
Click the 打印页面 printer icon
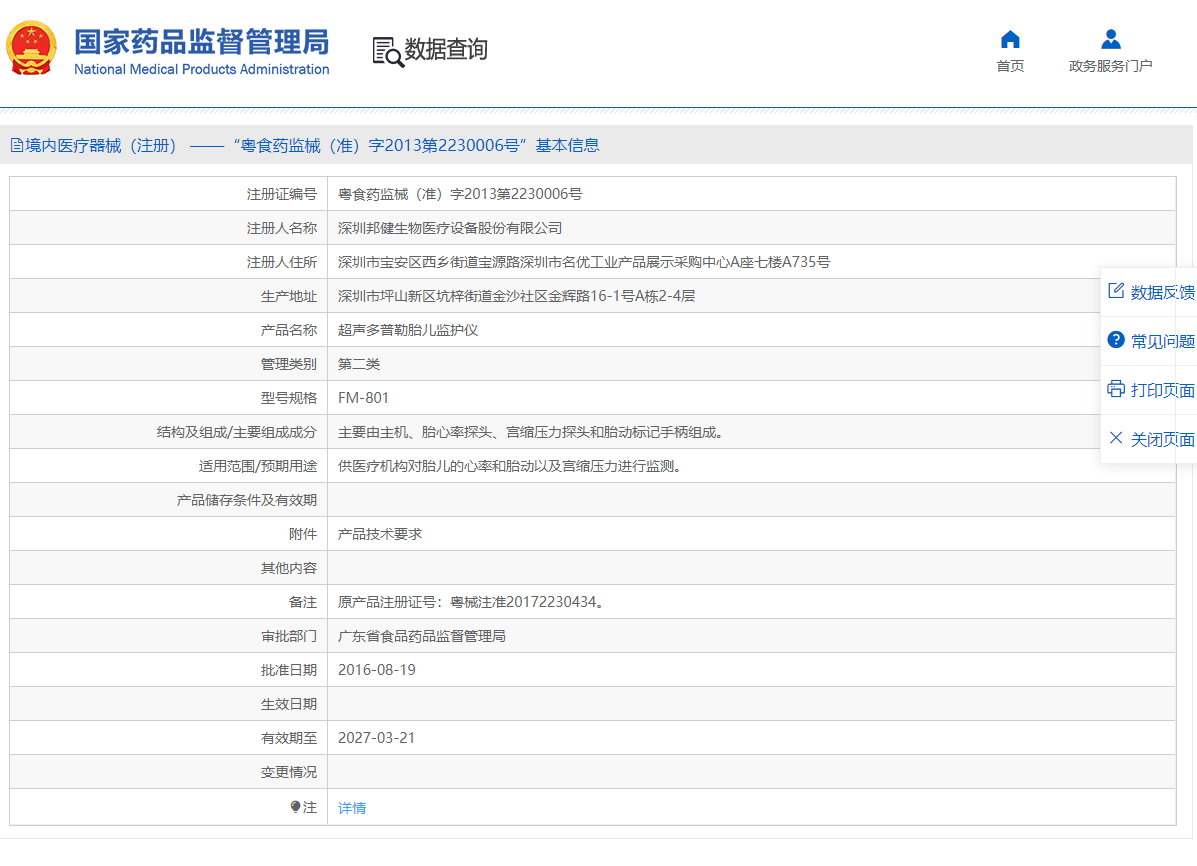1116,389
